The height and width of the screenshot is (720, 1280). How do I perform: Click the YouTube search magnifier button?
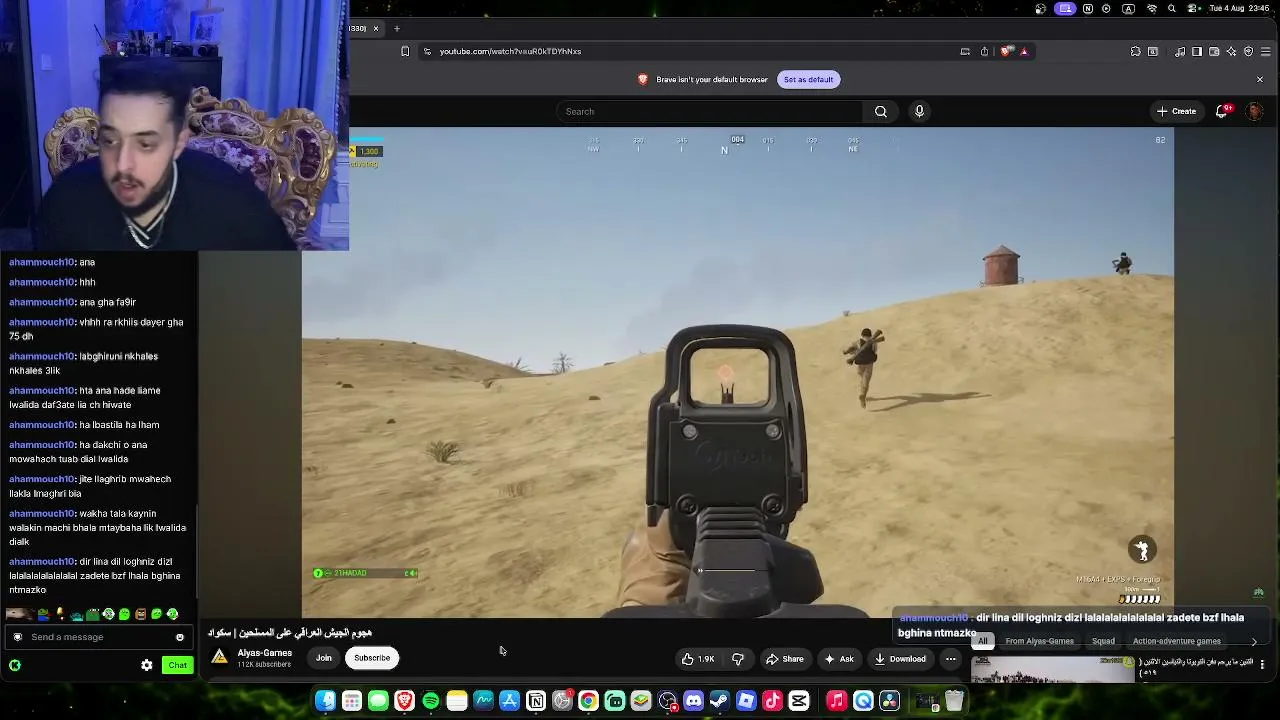point(881,111)
